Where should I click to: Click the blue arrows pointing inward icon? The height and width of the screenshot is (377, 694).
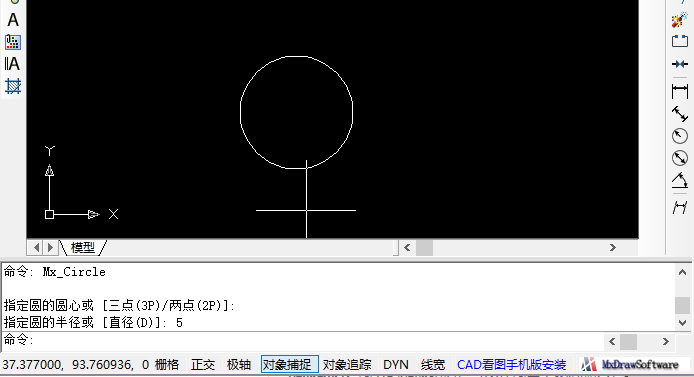point(679,64)
